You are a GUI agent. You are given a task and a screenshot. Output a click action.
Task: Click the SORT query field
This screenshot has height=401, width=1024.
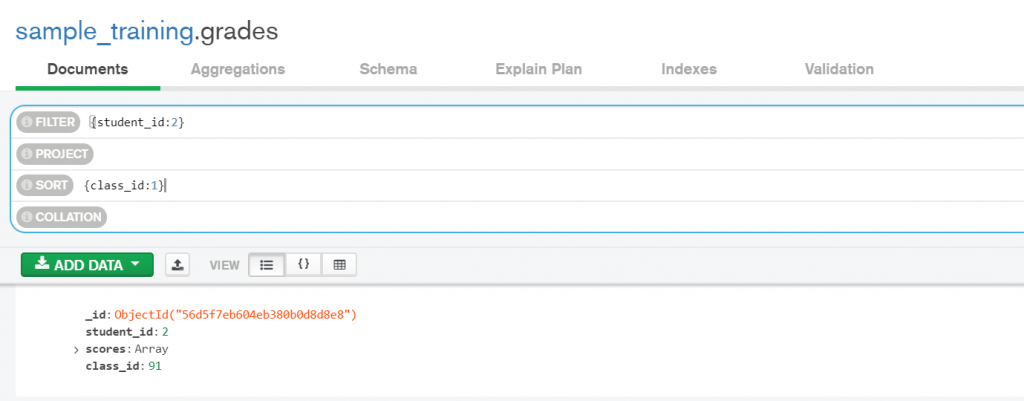[500, 185]
